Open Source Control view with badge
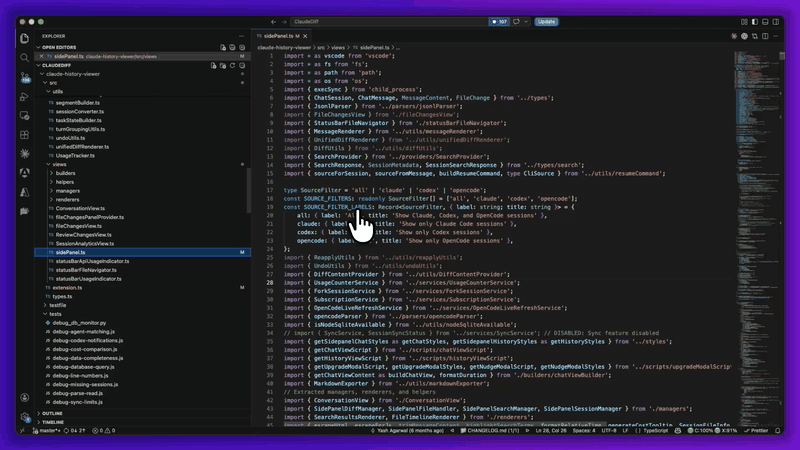 click(24, 77)
